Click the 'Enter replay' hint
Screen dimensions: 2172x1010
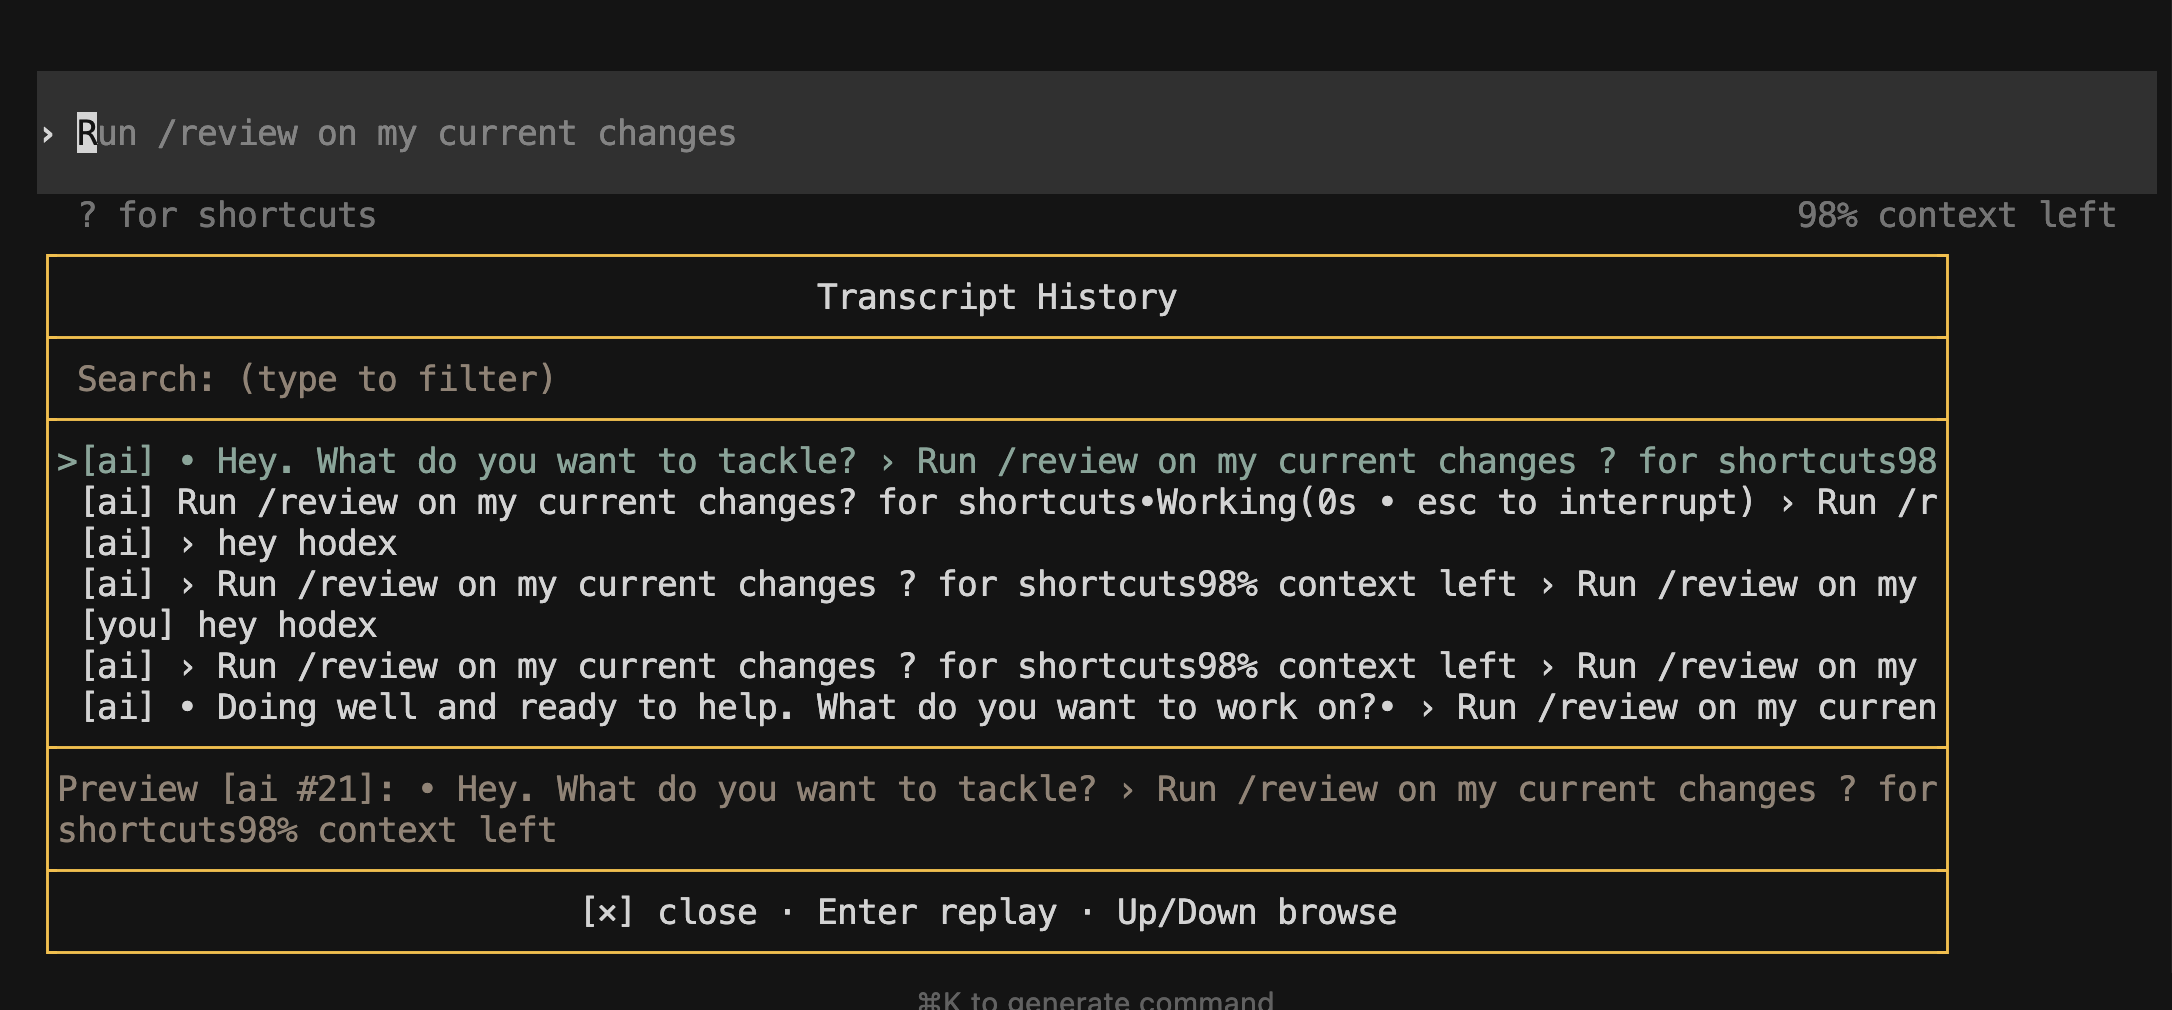(937, 912)
